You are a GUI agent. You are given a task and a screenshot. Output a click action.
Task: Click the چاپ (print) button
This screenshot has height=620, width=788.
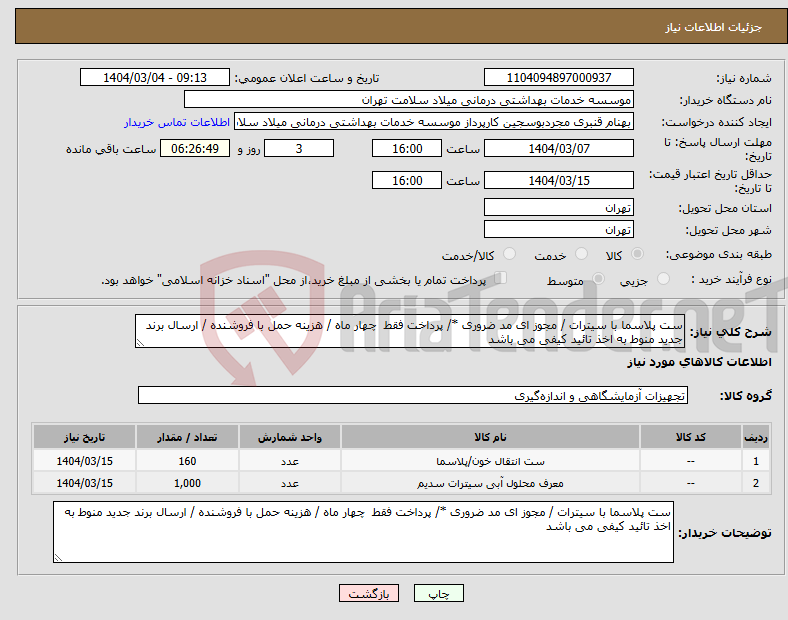[438, 593]
